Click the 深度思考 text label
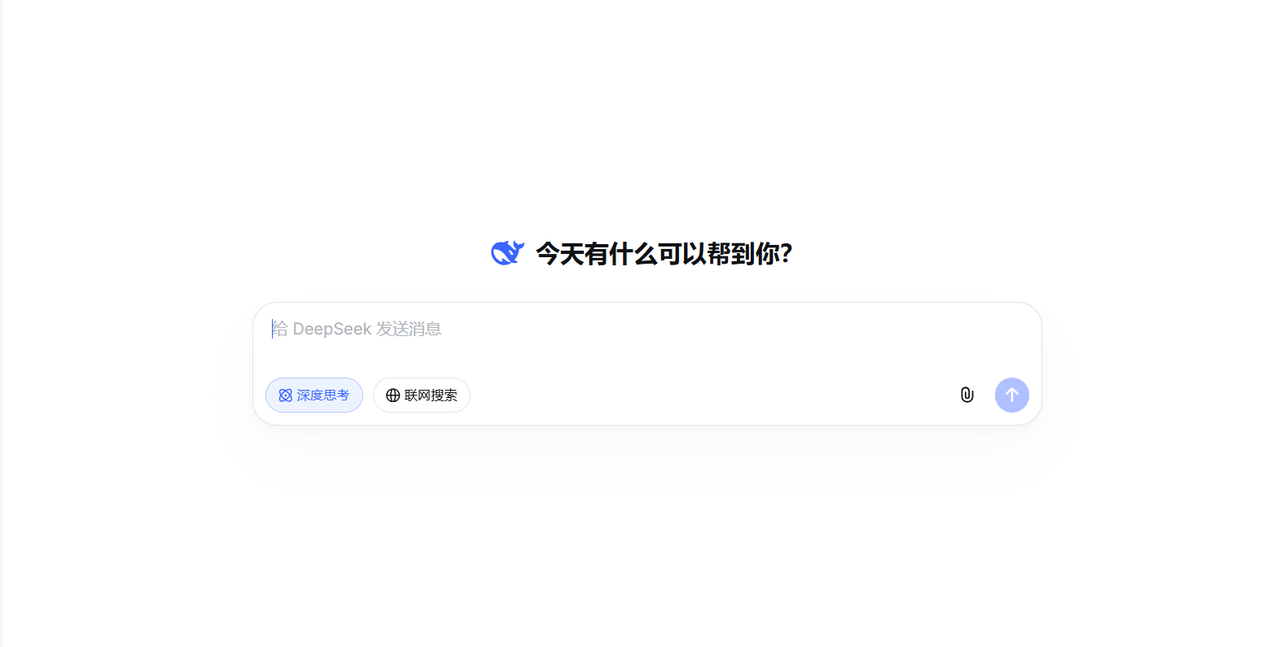1280x647 pixels. point(323,396)
